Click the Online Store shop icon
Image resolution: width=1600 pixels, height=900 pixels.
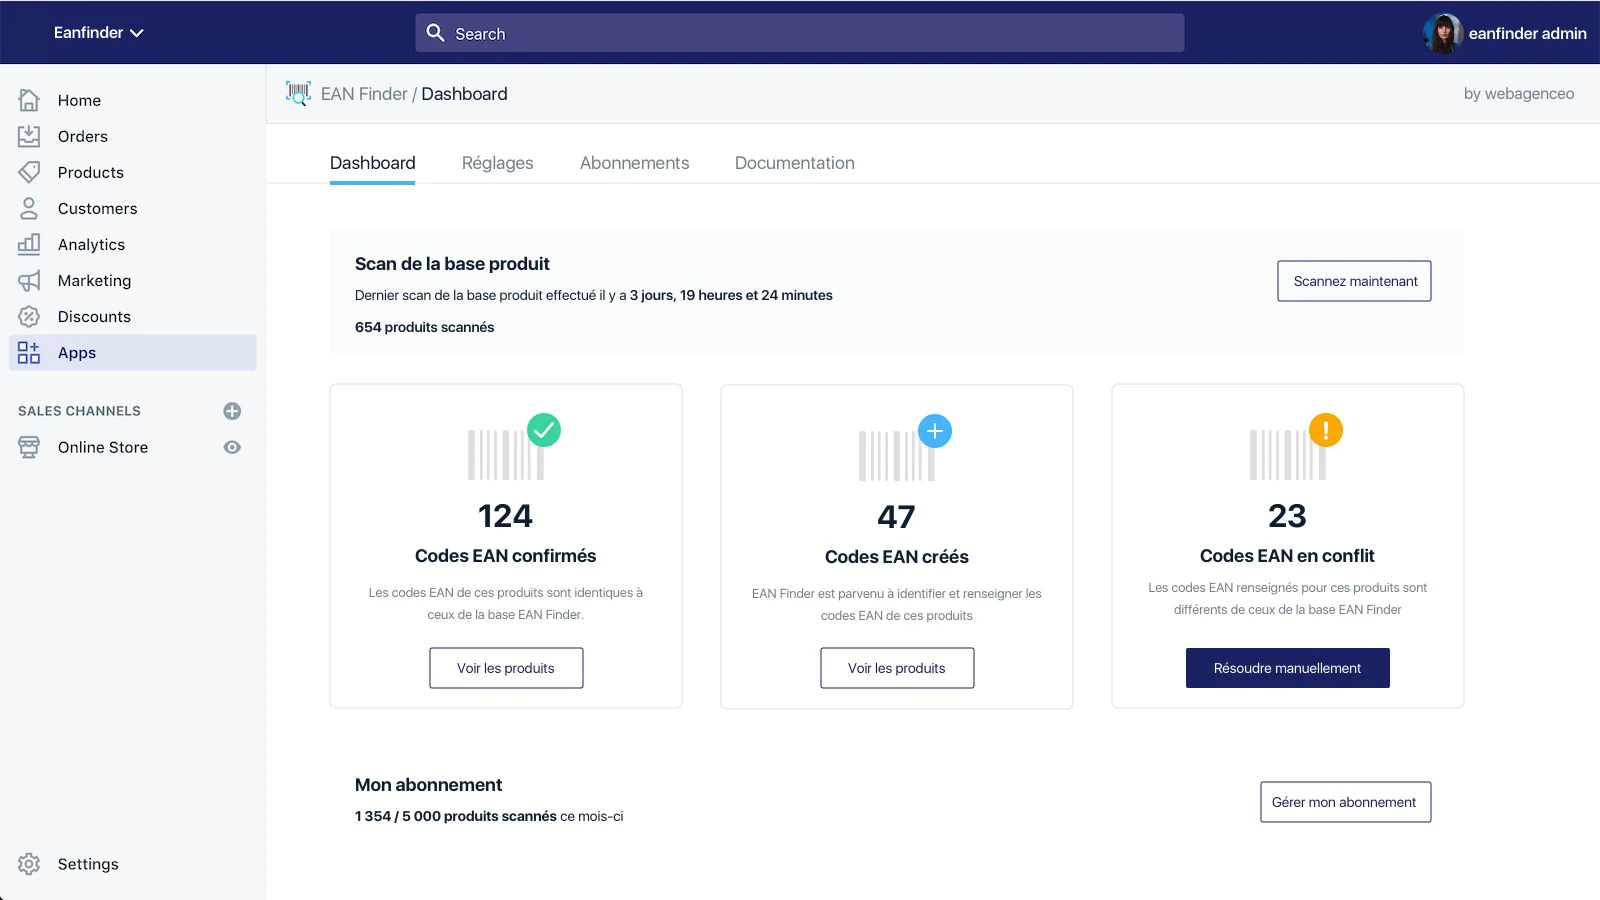pyautogui.click(x=29, y=447)
